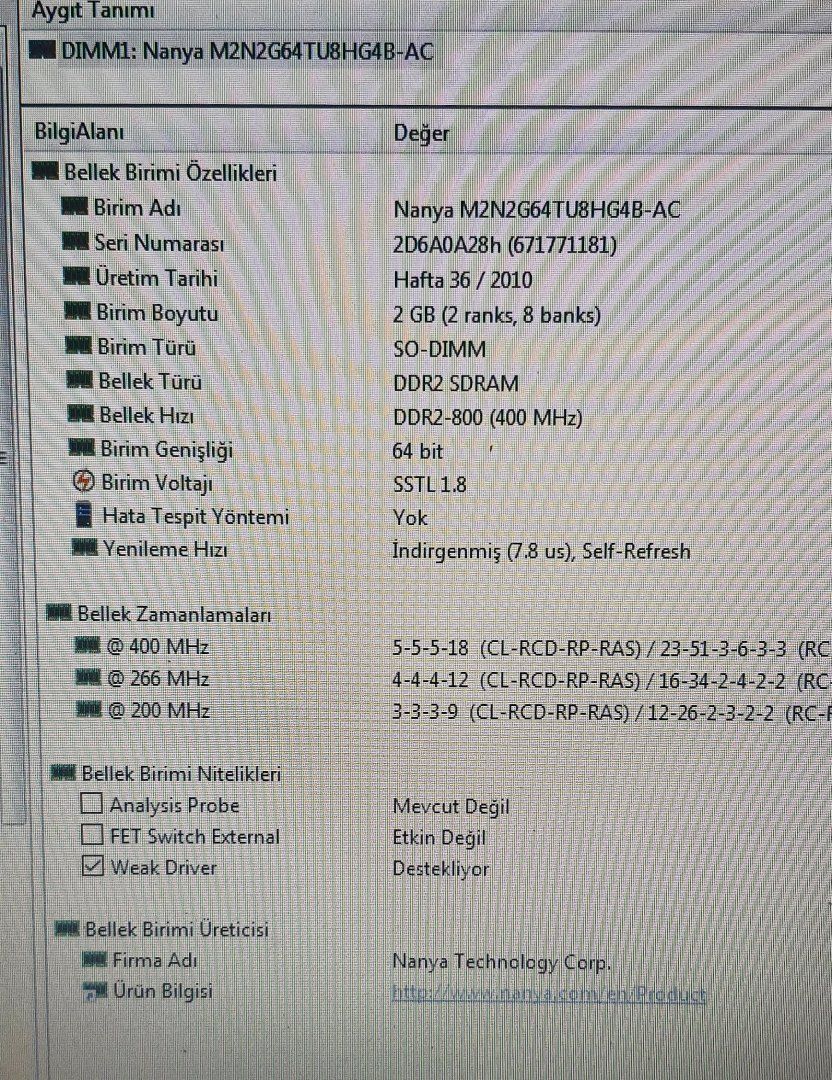832x1080 pixels.
Task: Select the DDR2 SDRAM value
Action: (x=455, y=383)
